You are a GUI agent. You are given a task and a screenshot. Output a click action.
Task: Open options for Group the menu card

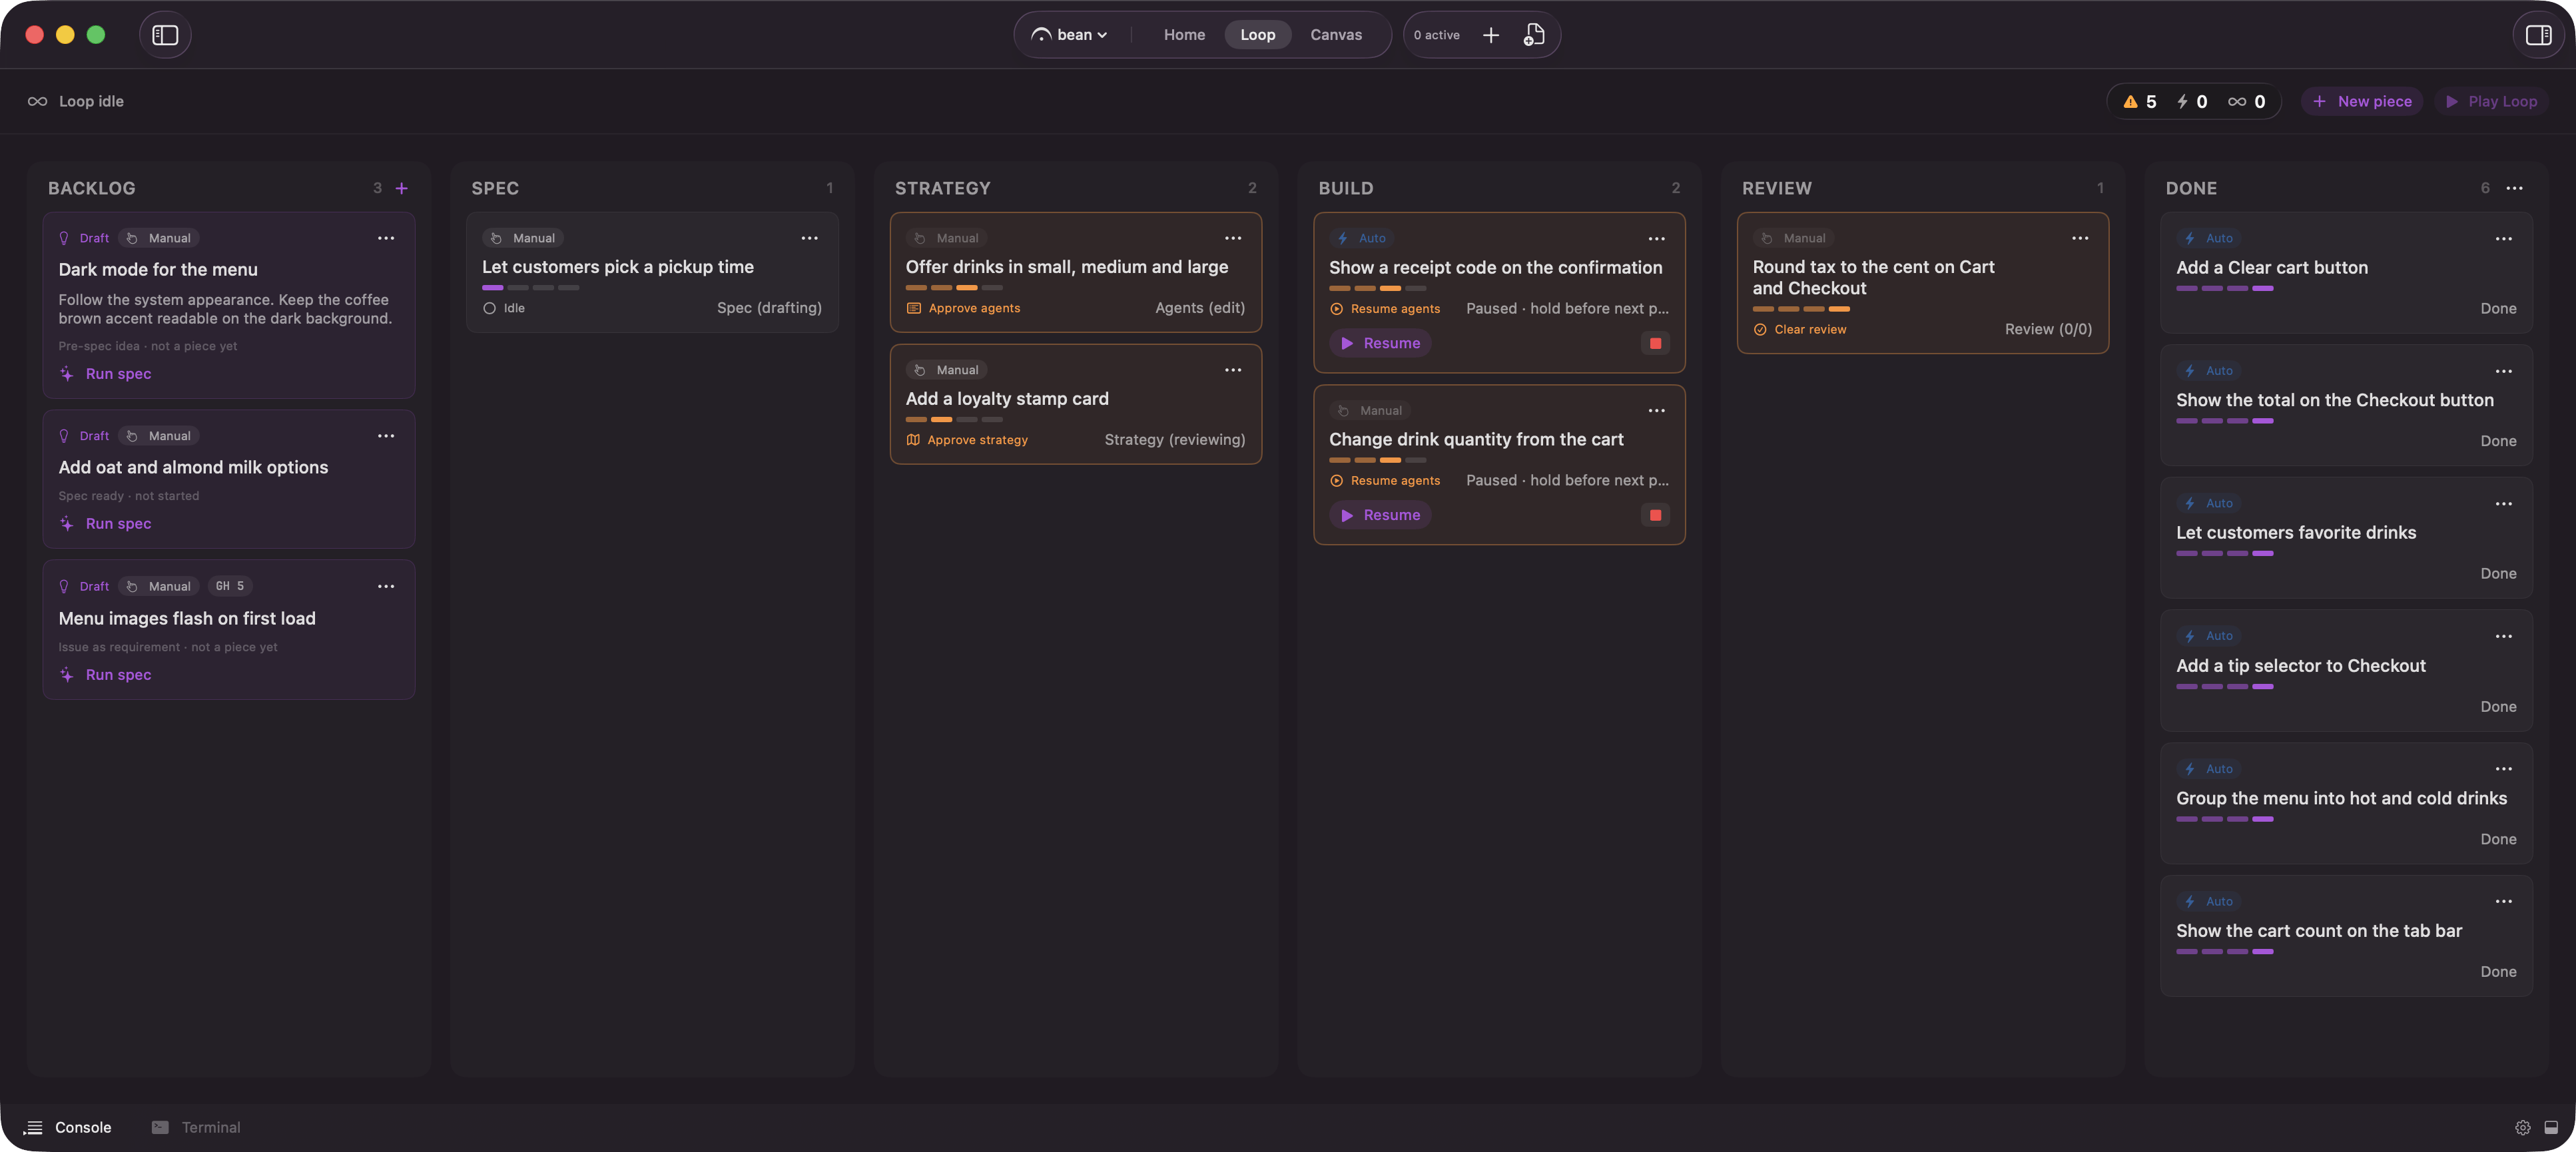(2503, 769)
